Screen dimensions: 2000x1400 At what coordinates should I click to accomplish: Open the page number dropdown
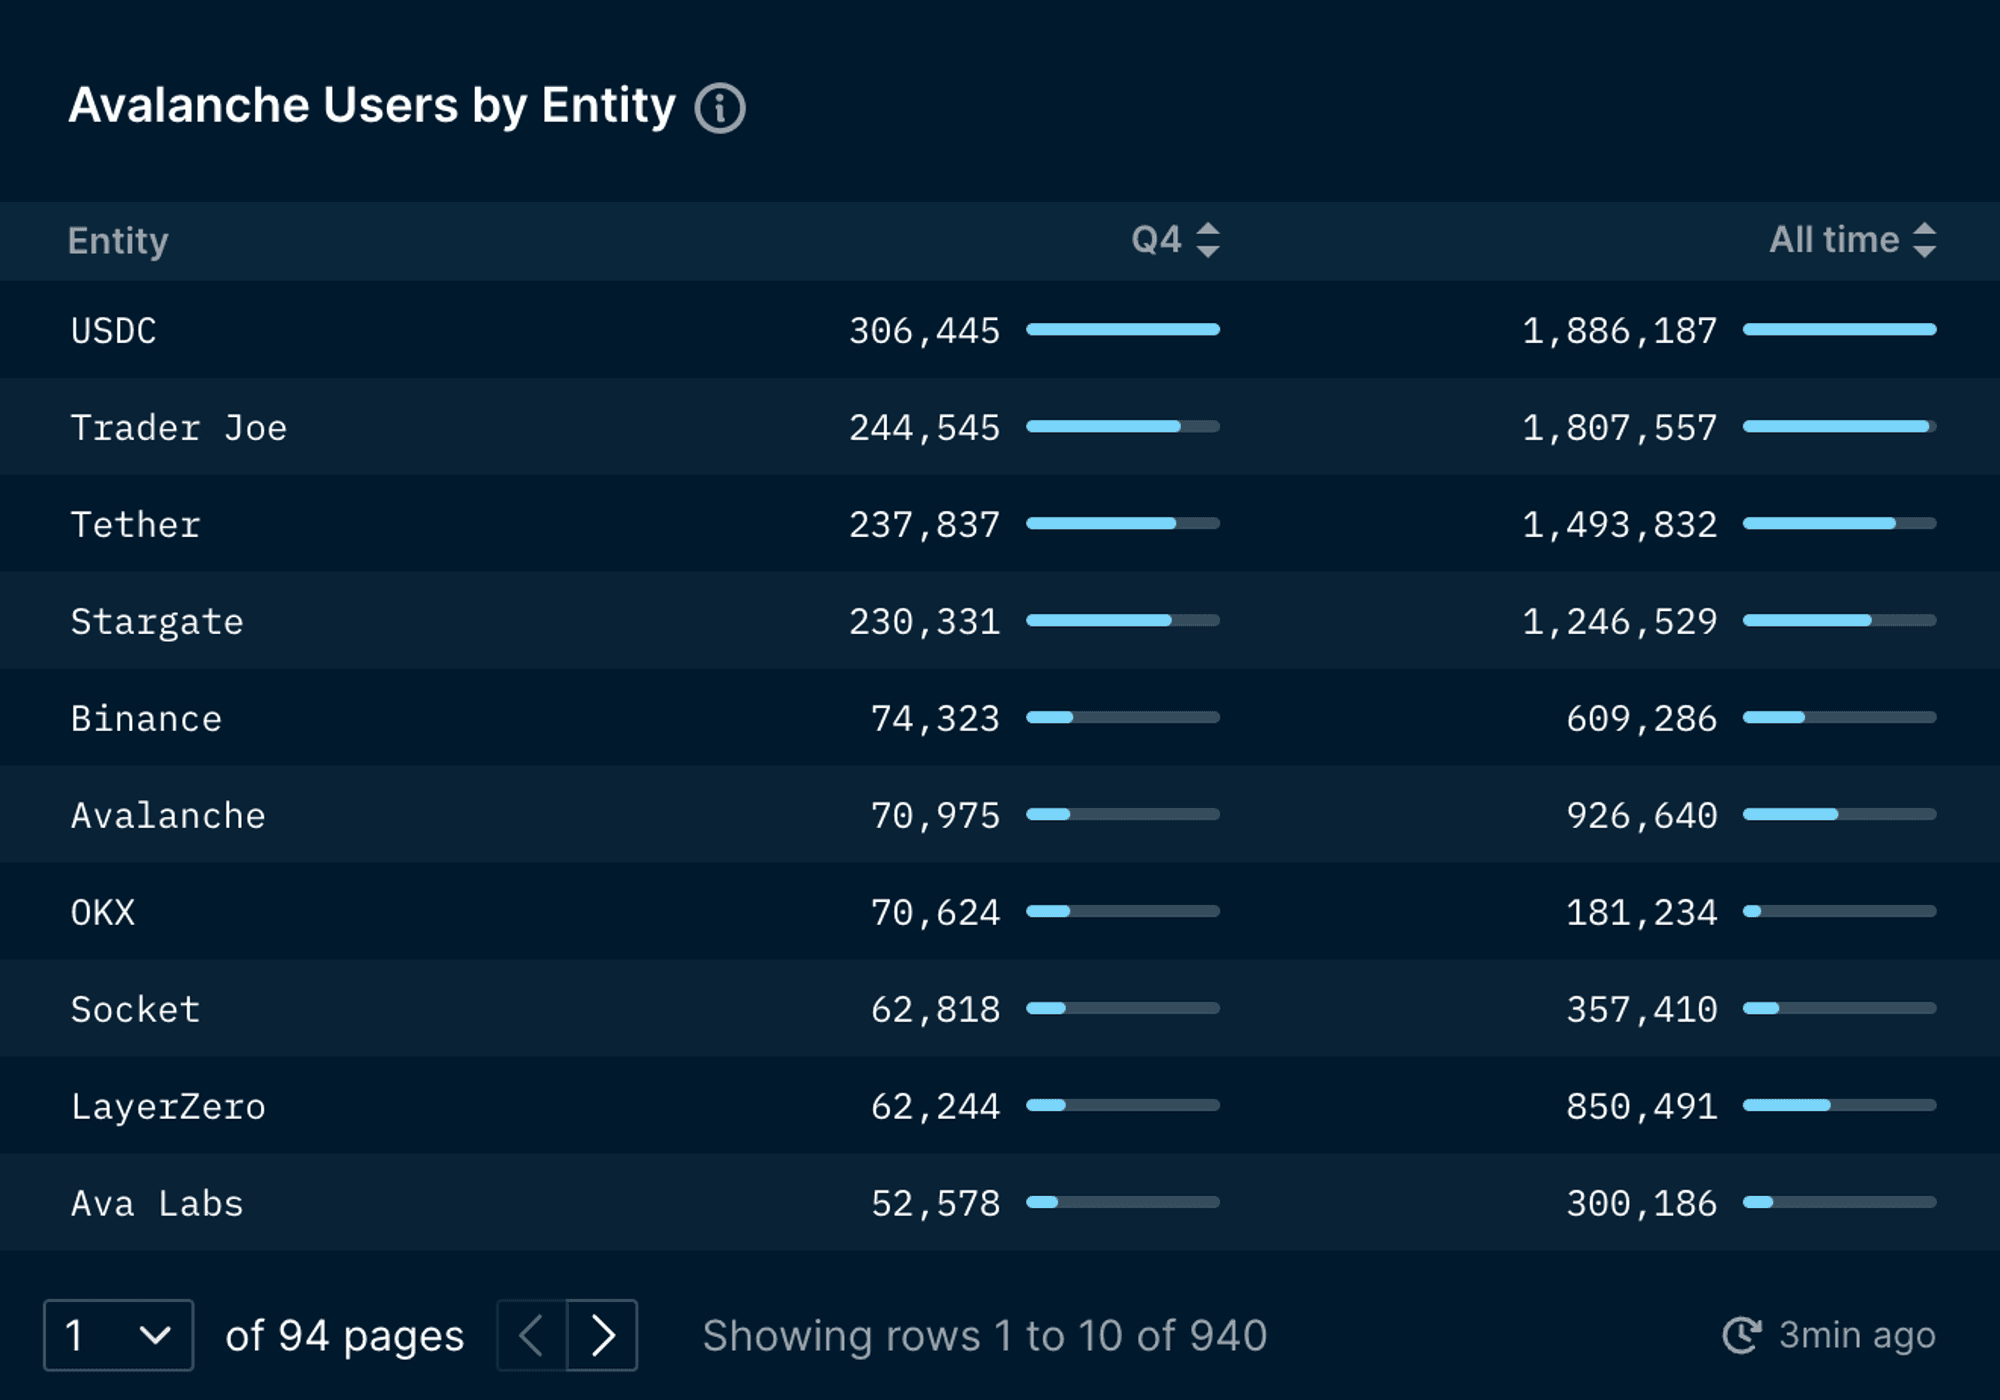(x=118, y=1335)
